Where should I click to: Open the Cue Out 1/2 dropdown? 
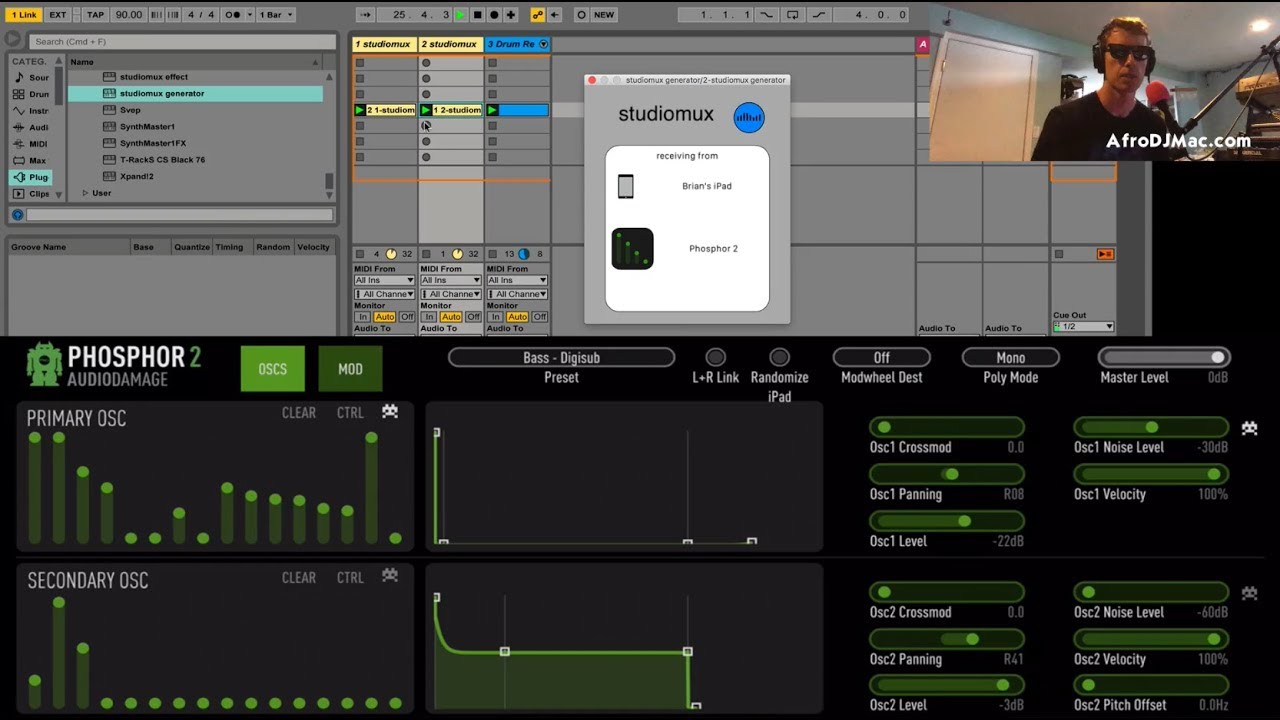1083,327
